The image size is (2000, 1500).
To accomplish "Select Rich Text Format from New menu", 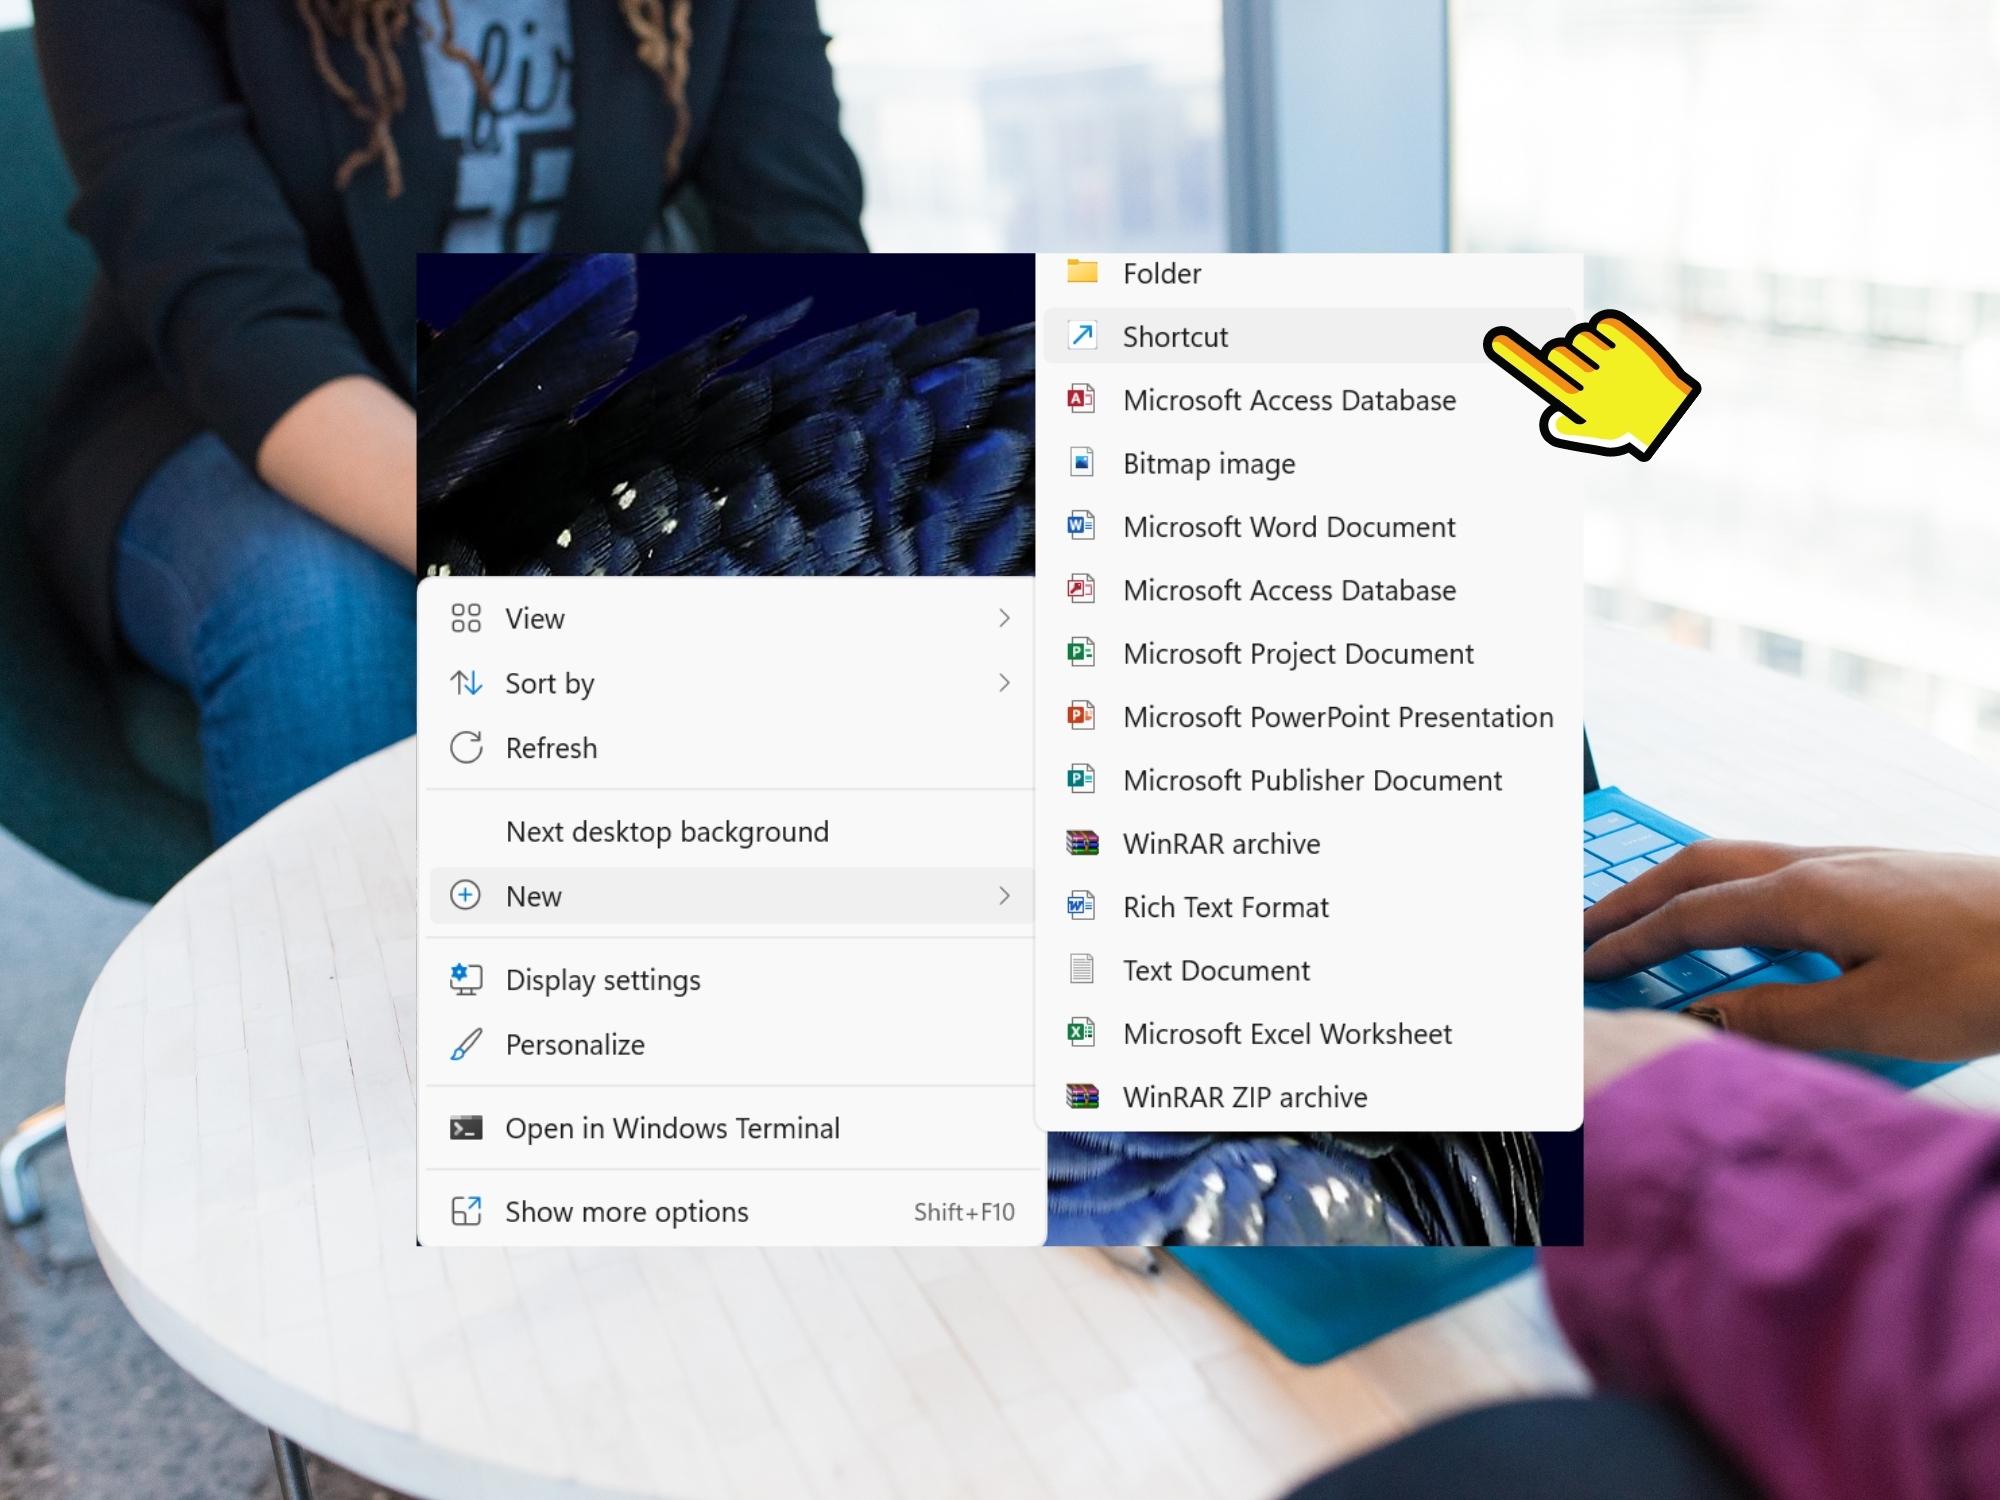I will click(1225, 906).
